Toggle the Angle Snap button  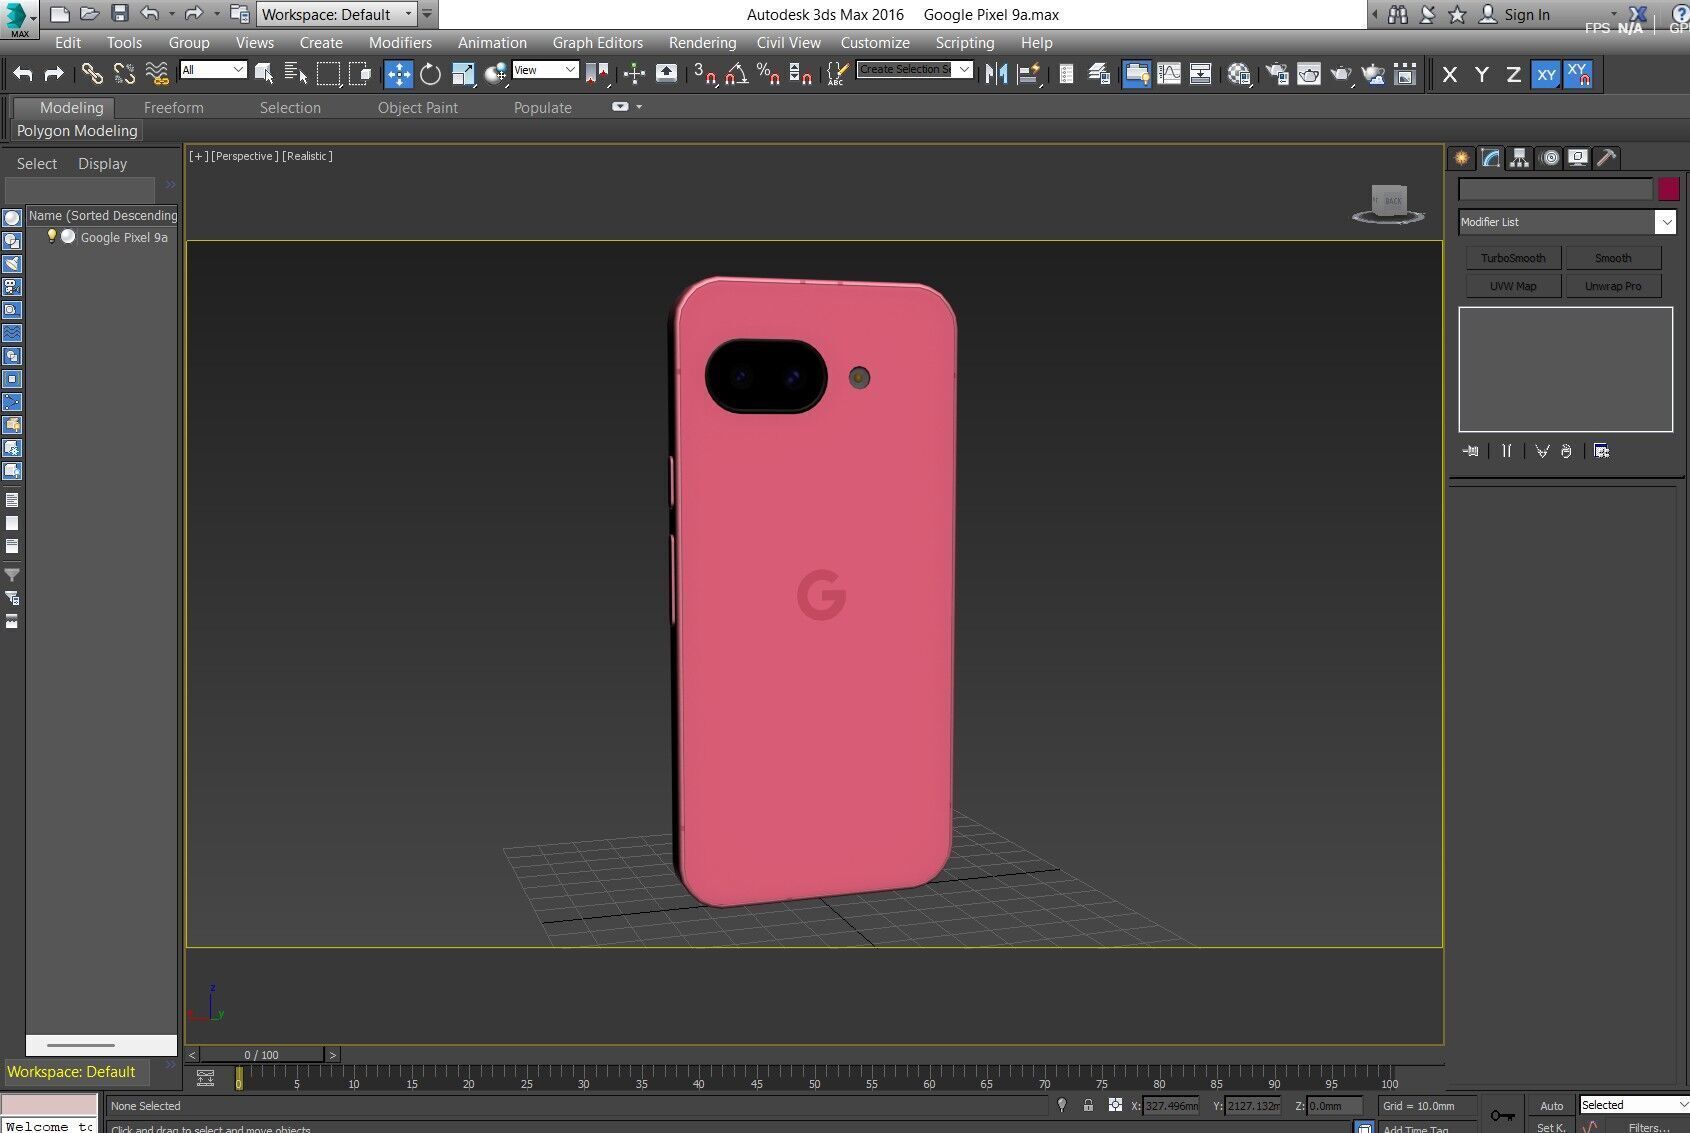pyautogui.click(x=737, y=74)
